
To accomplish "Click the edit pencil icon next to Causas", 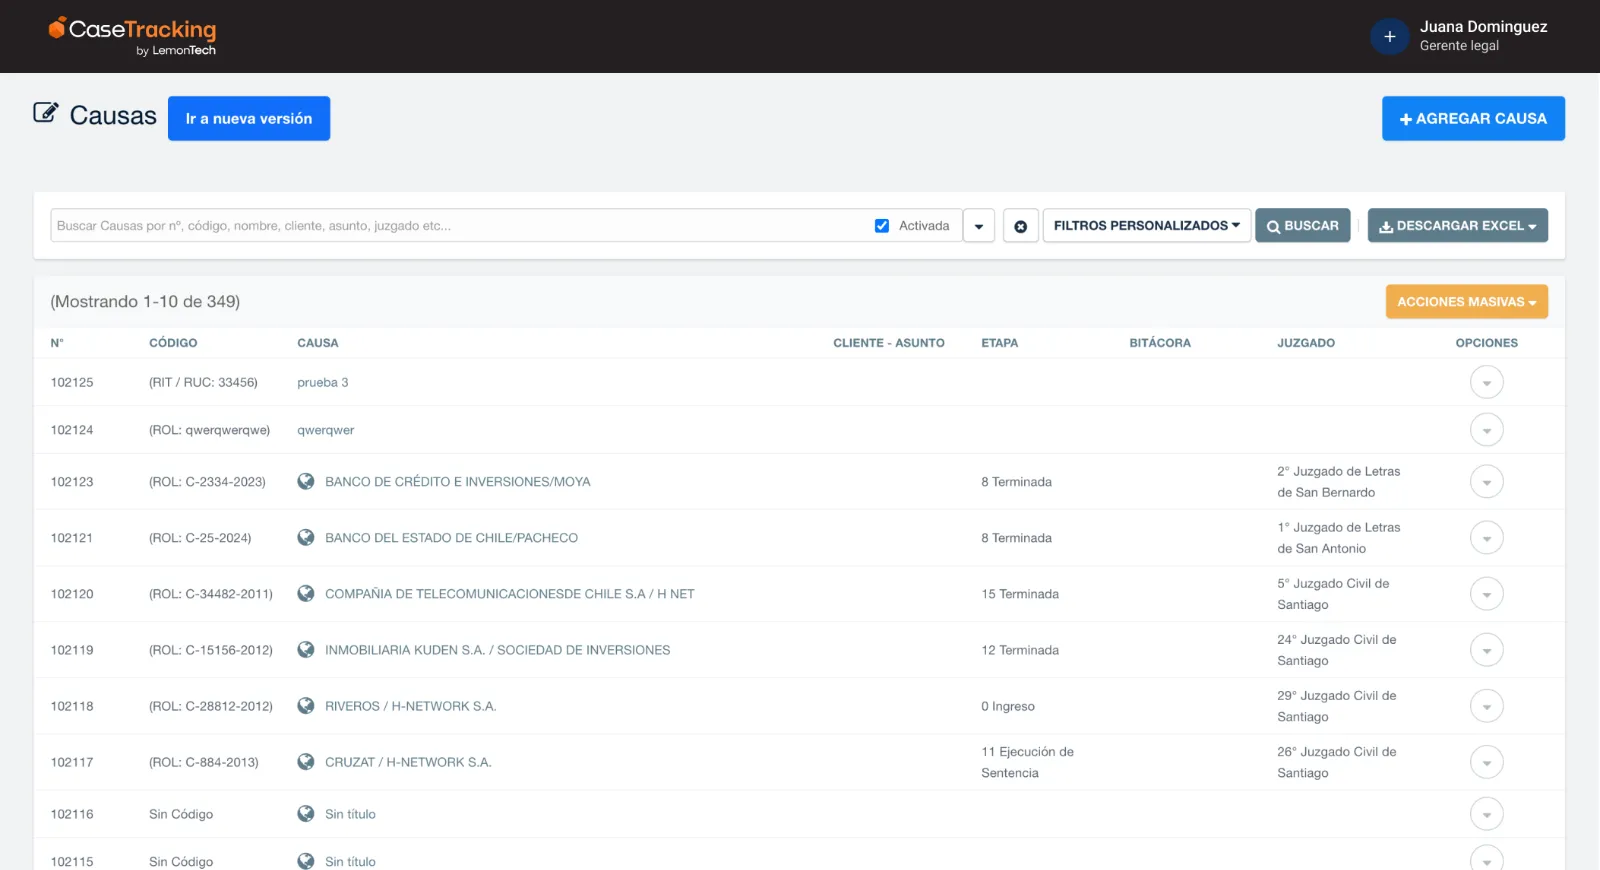I will [45, 113].
